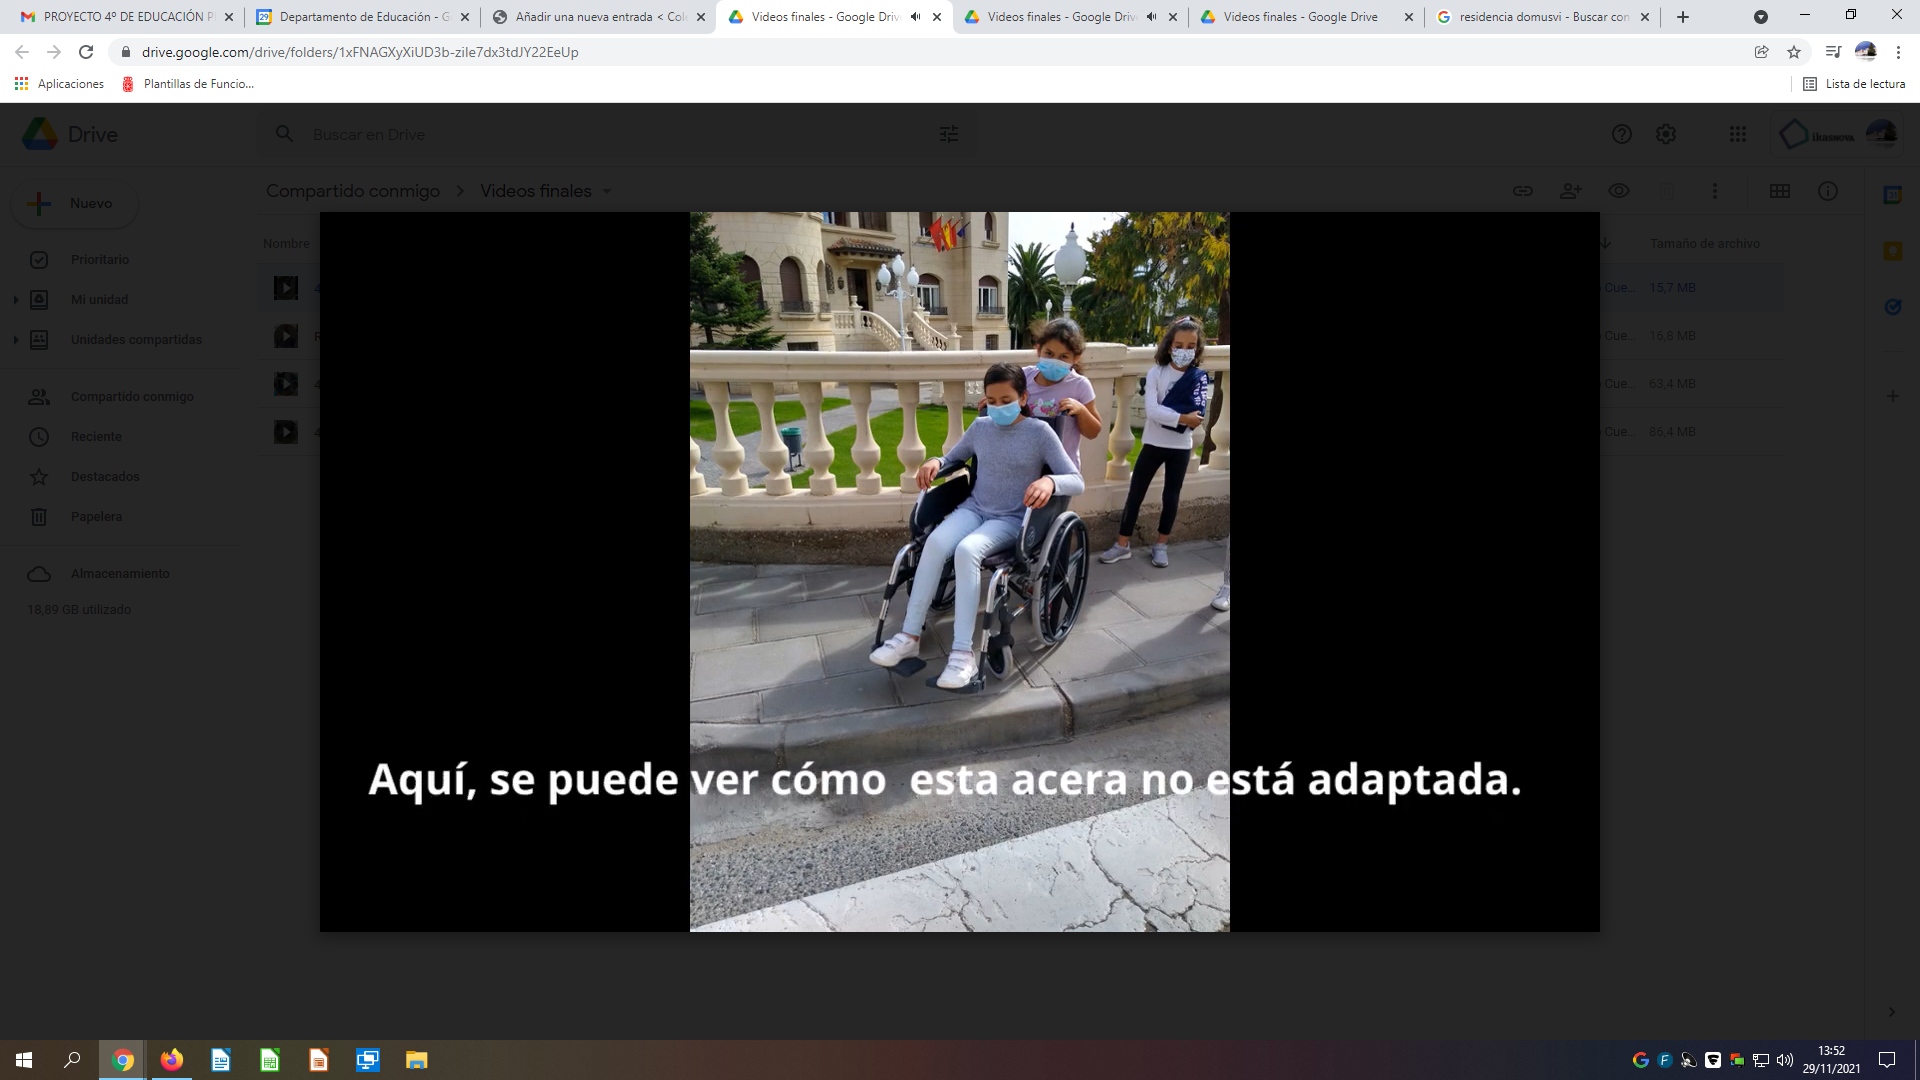Show folder details info panel
Viewport: 1920px width, 1080px height.
coord(1828,191)
